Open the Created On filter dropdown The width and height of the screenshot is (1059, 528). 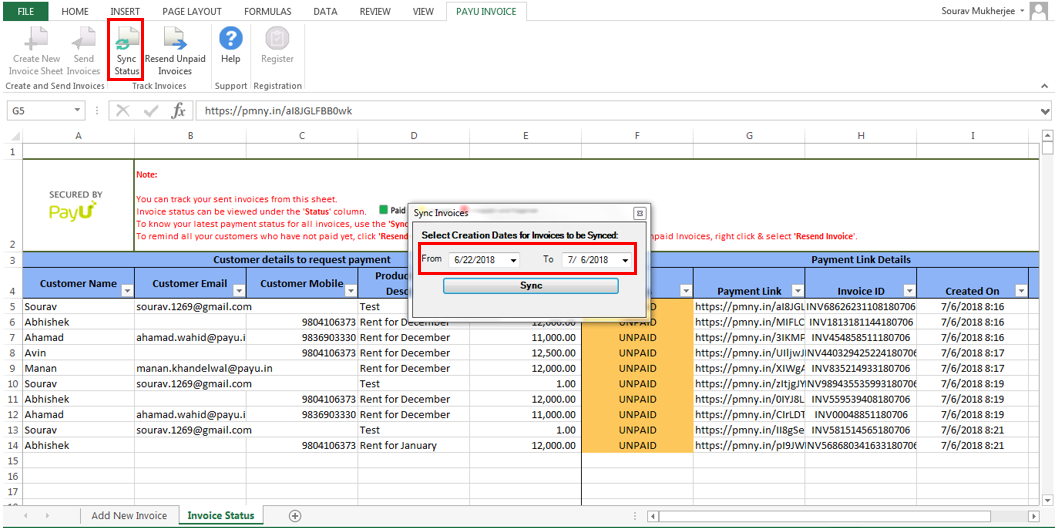[1021, 291]
